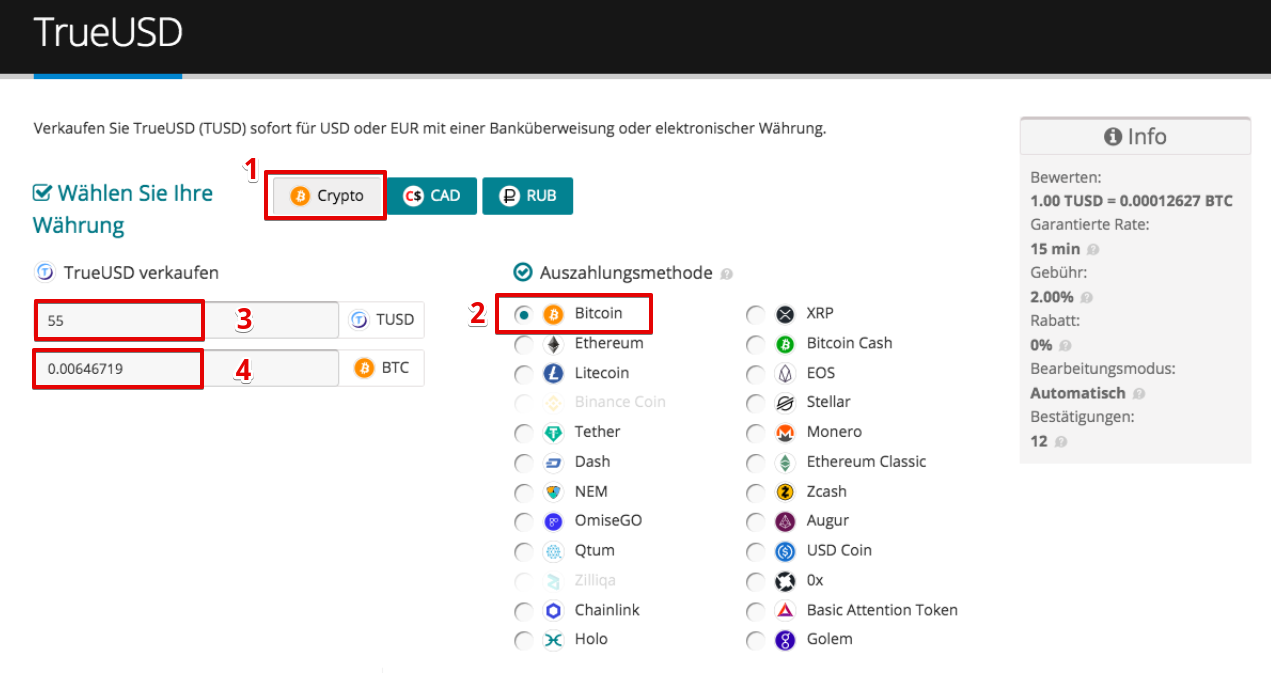Click the XRP coin icon
This screenshot has width=1271, height=673.
(x=785, y=314)
